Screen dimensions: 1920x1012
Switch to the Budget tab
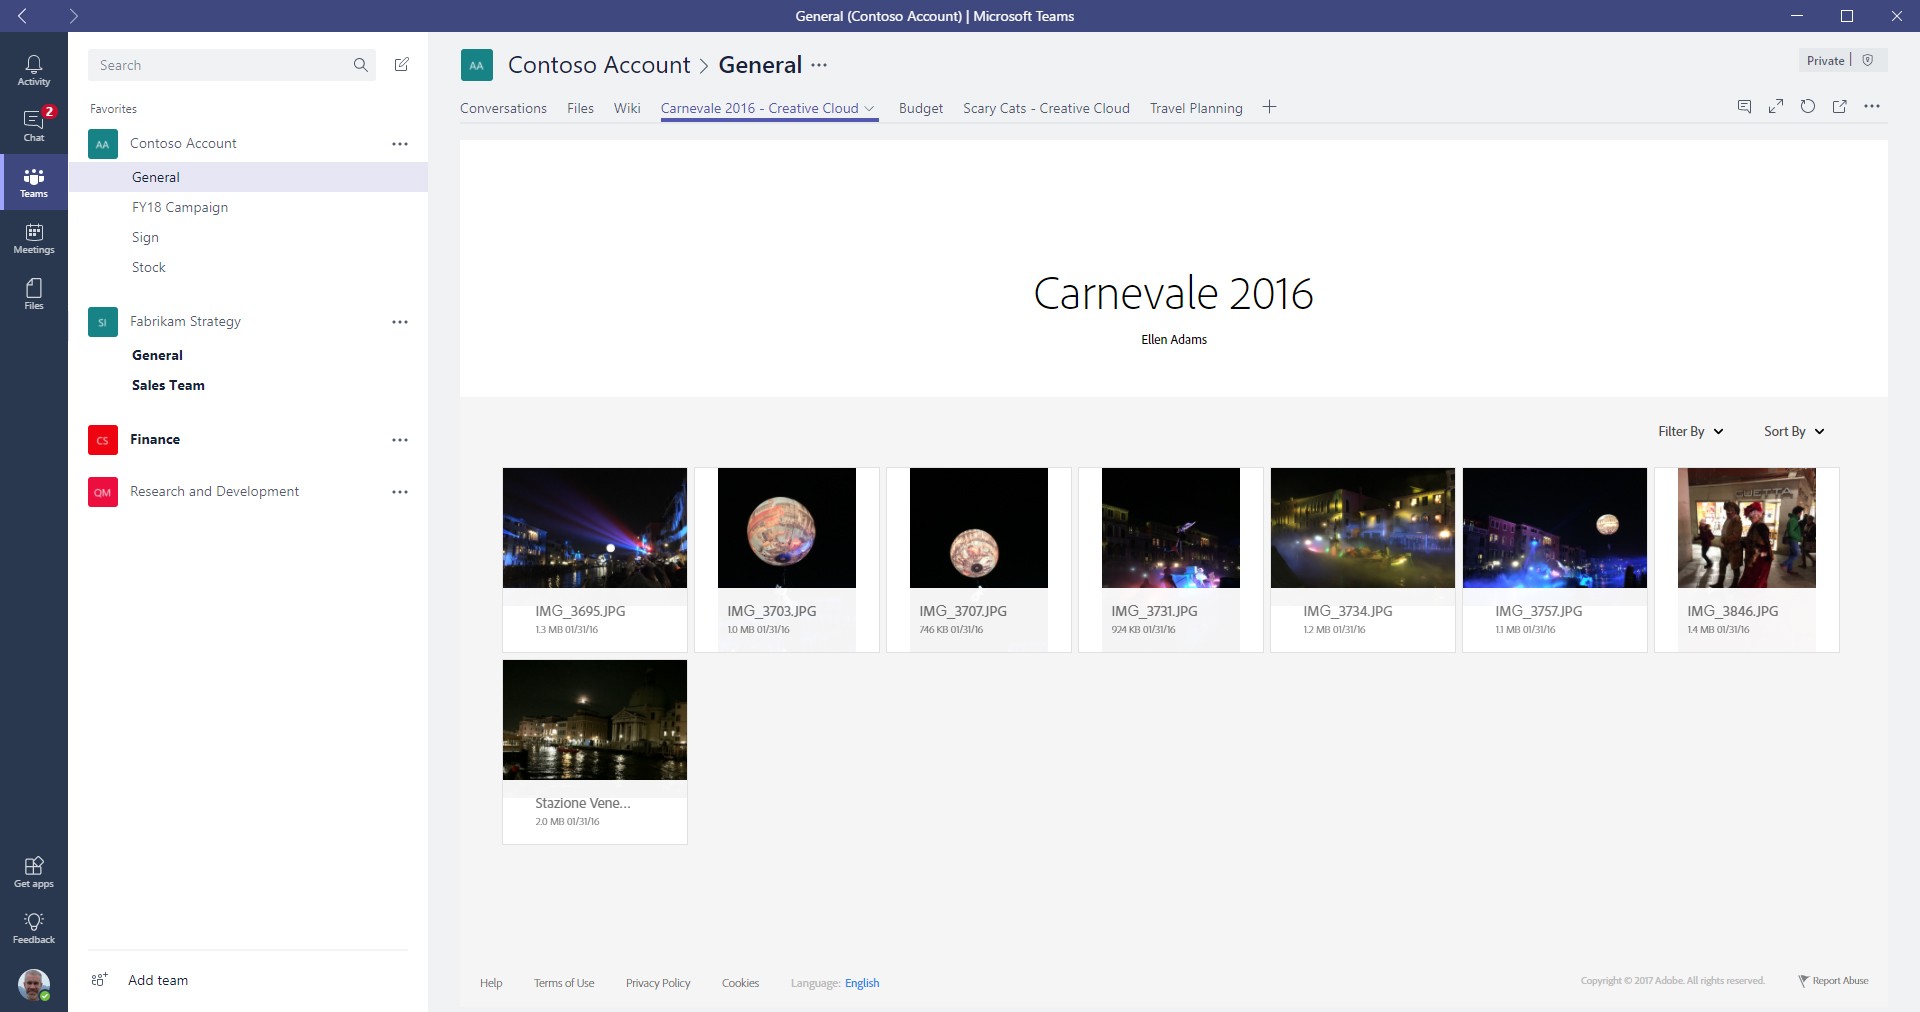920,108
